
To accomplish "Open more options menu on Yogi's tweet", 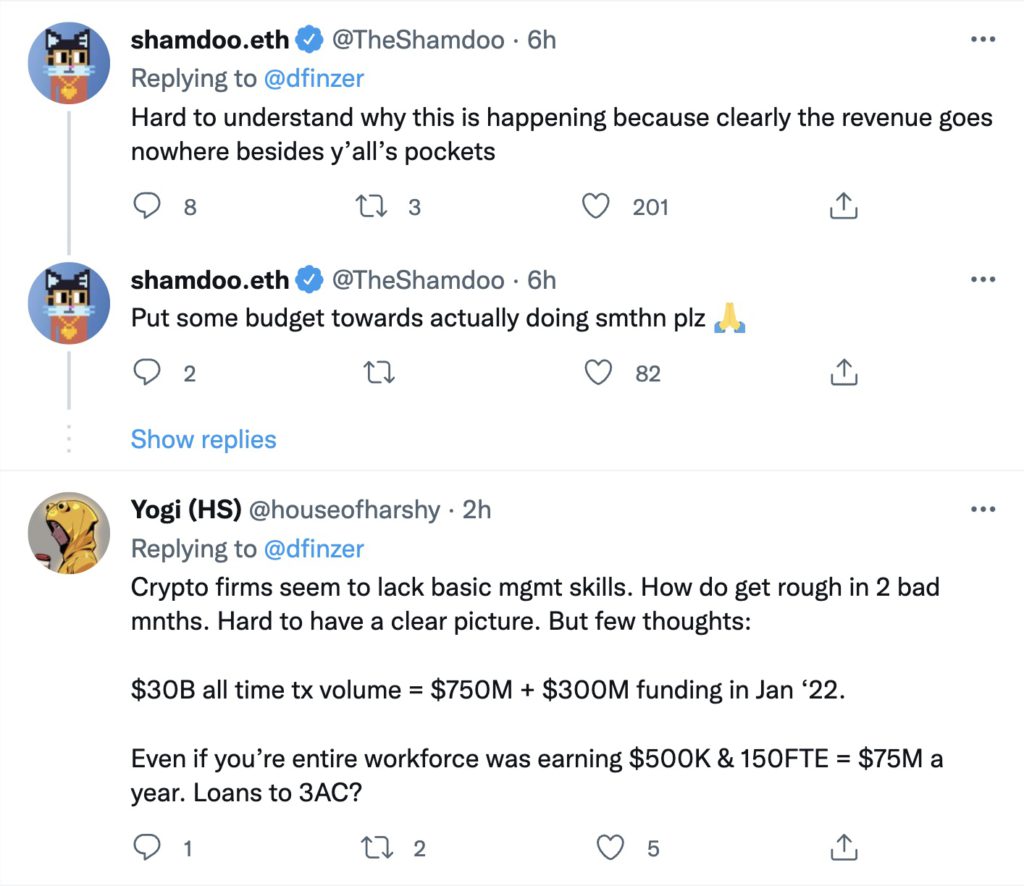I will pyautogui.click(x=984, y=510).
